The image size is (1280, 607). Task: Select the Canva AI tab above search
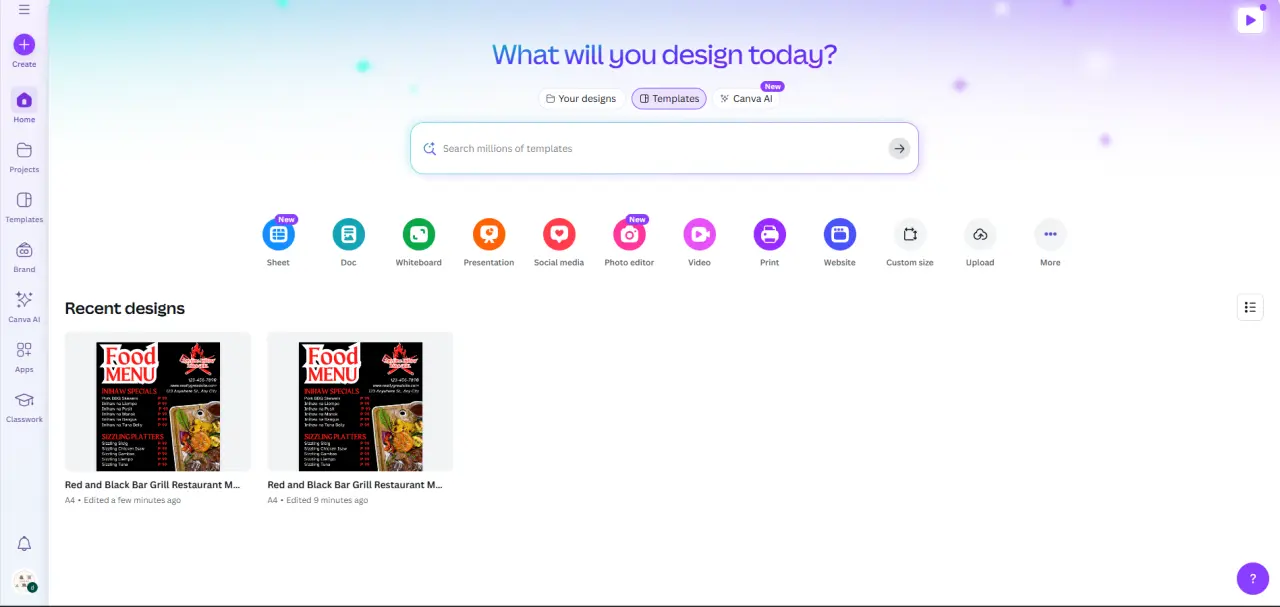(746, 99)
